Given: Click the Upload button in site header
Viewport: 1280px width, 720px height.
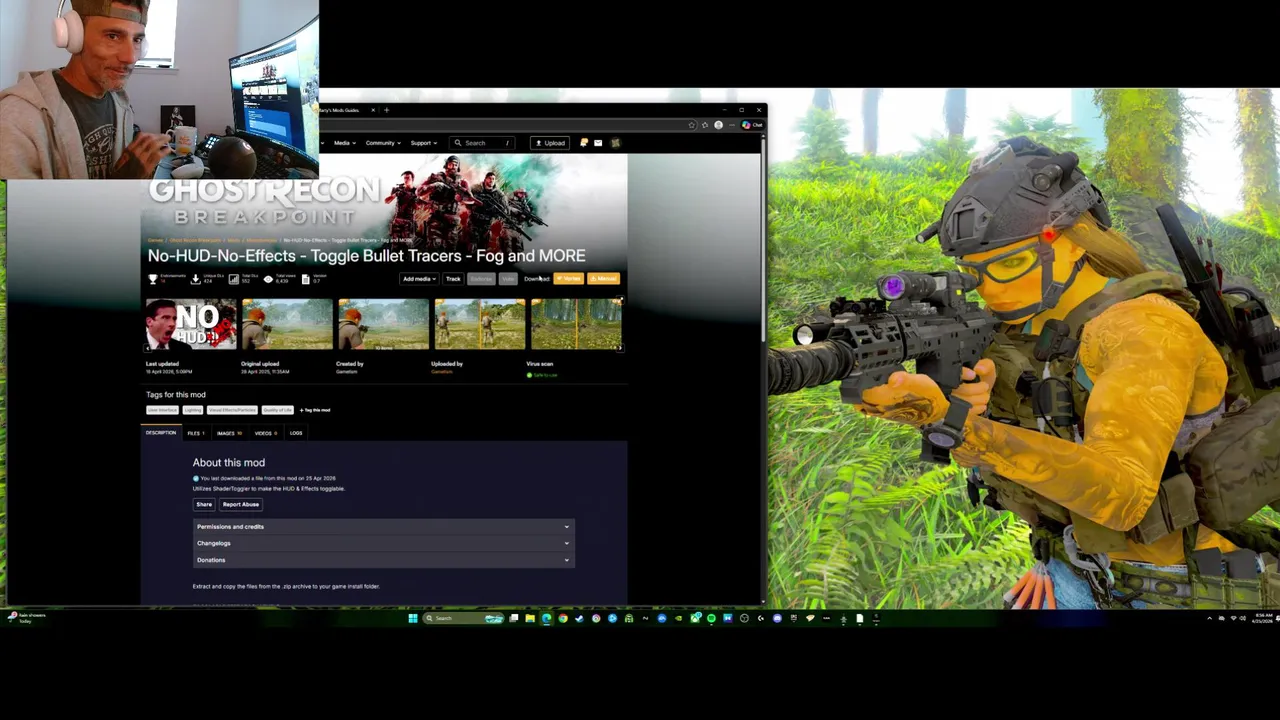Looking at the screenshot, I should tap(550, 143).
